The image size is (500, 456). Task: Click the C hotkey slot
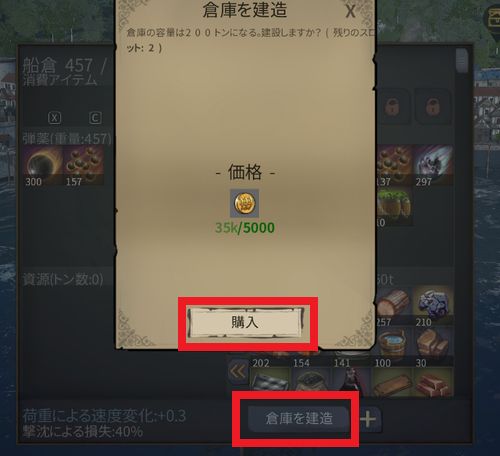click(95, 118)
